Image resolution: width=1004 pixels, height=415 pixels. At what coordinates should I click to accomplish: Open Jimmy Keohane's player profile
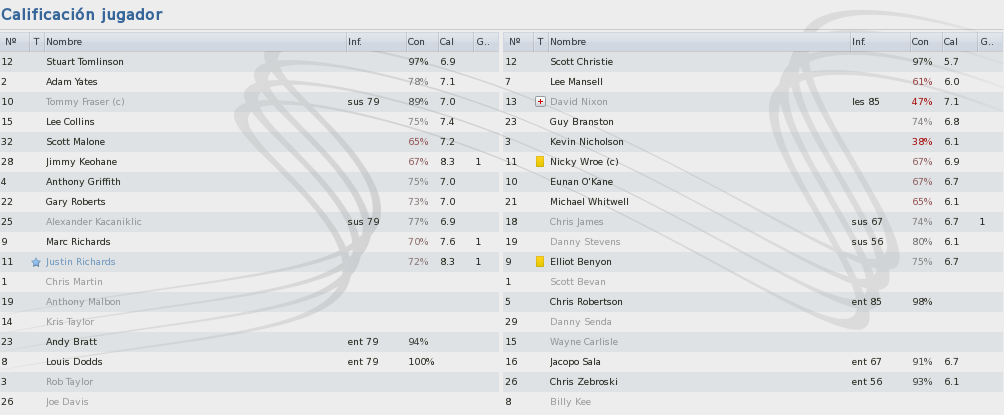(x=81, y=162)
